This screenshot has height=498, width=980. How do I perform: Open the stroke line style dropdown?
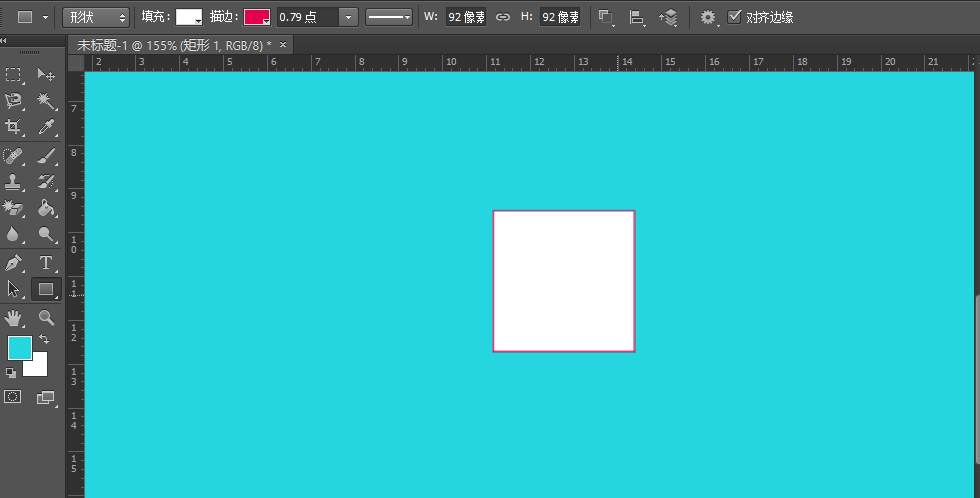coord(389,17)
